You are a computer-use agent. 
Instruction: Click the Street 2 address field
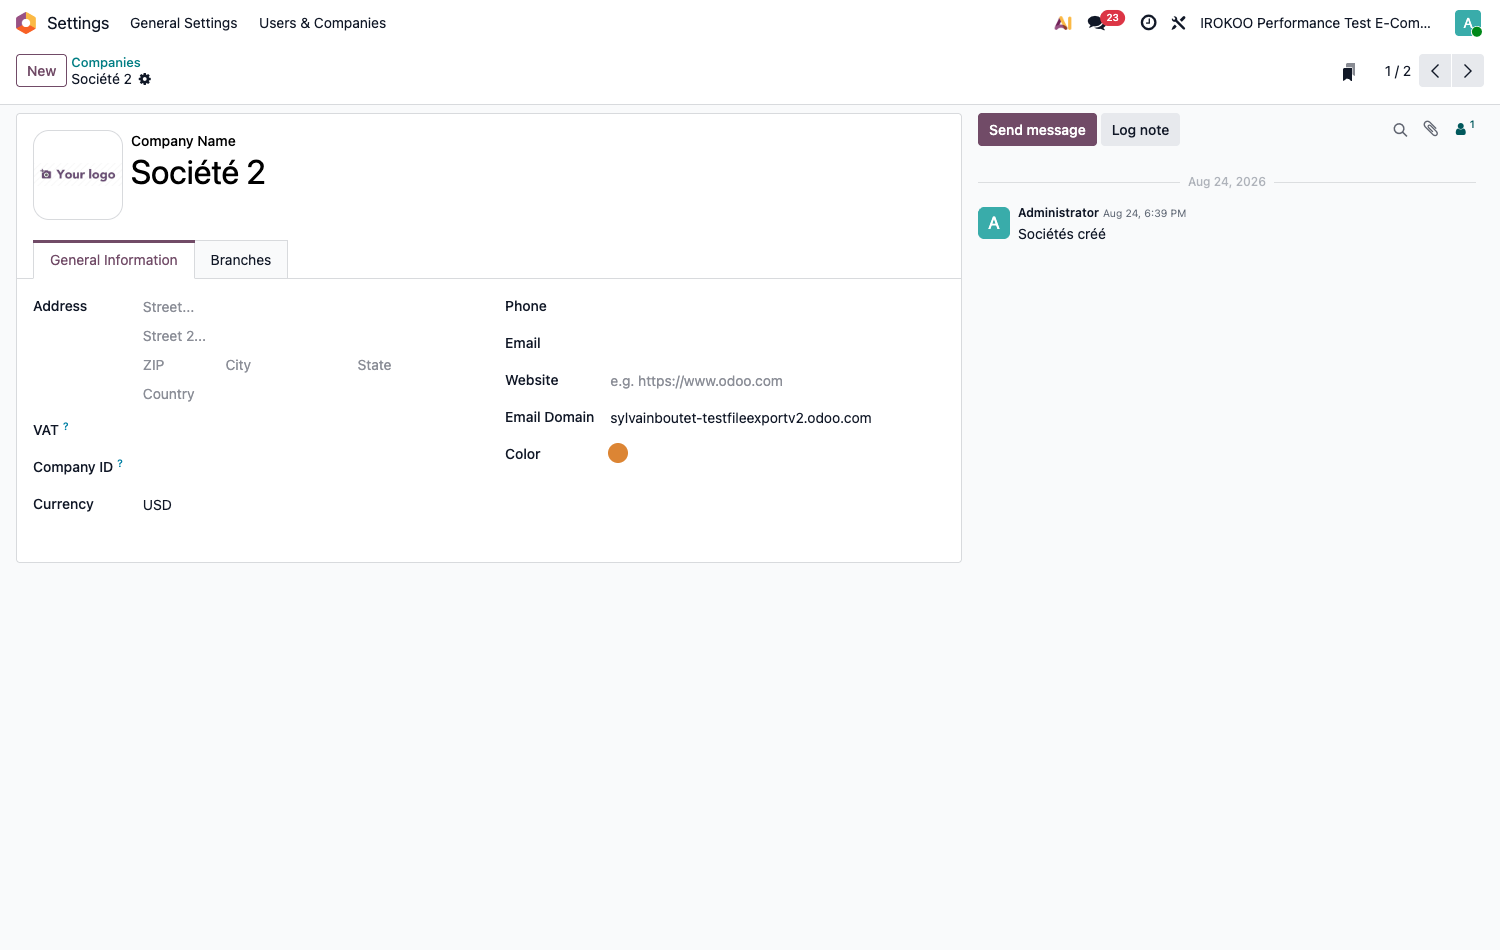[x=308, y=336]
